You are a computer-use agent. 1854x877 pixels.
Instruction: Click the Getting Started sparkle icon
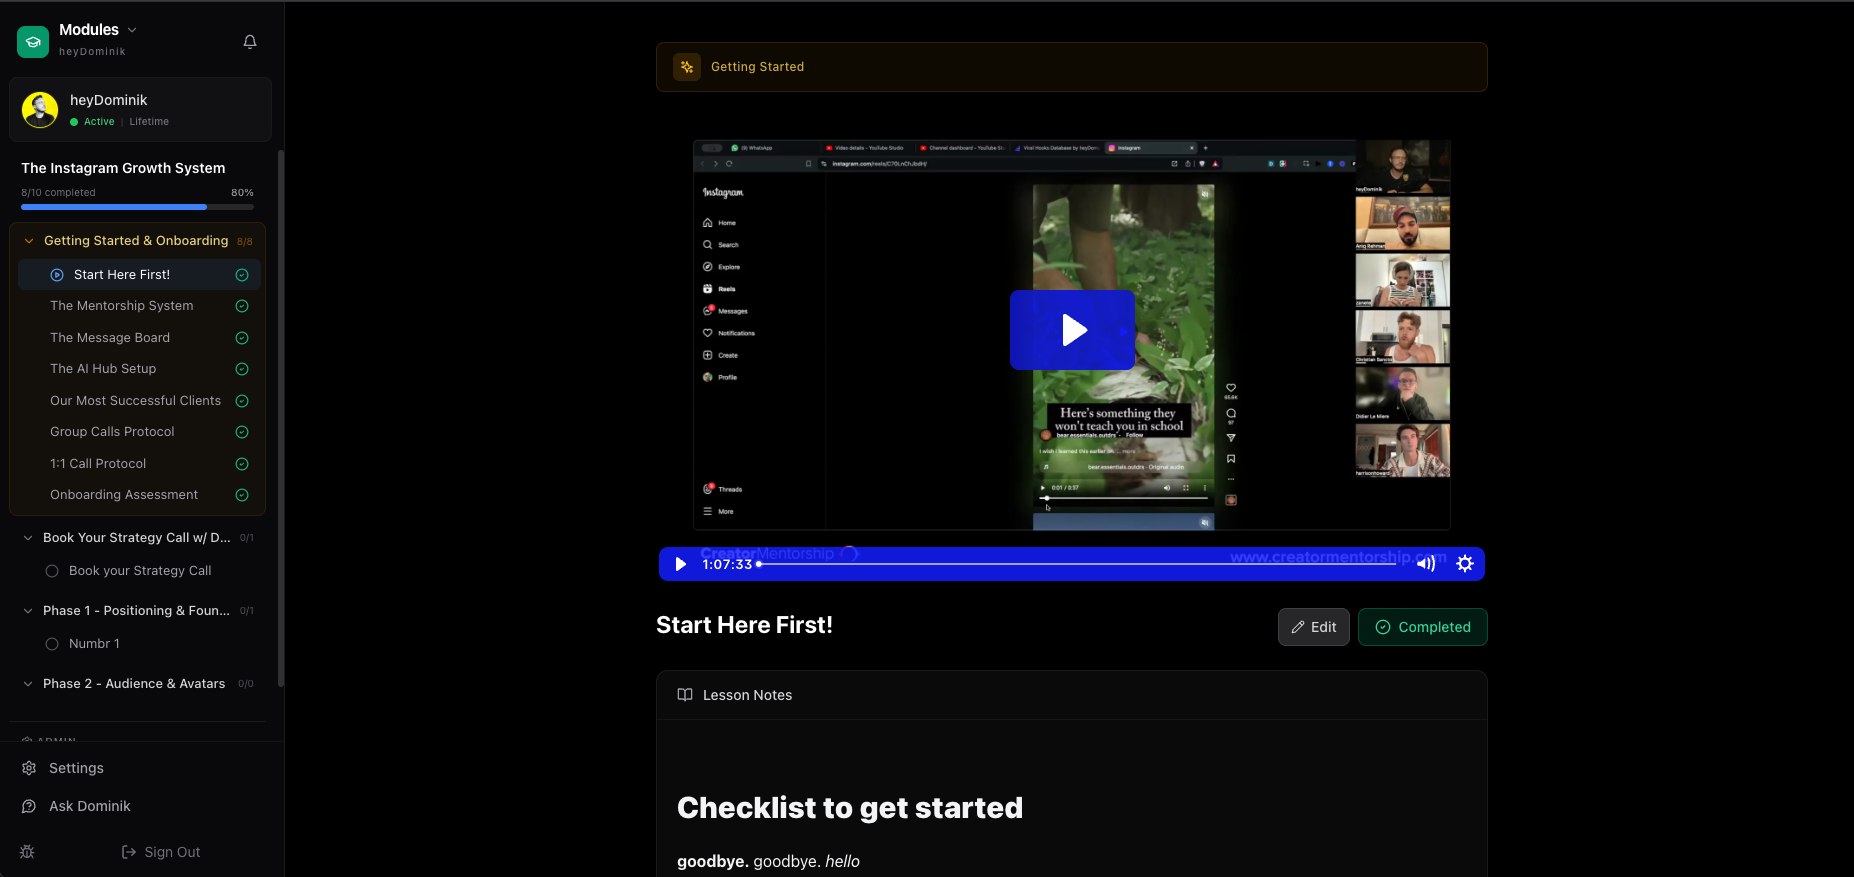coord(687,67)
